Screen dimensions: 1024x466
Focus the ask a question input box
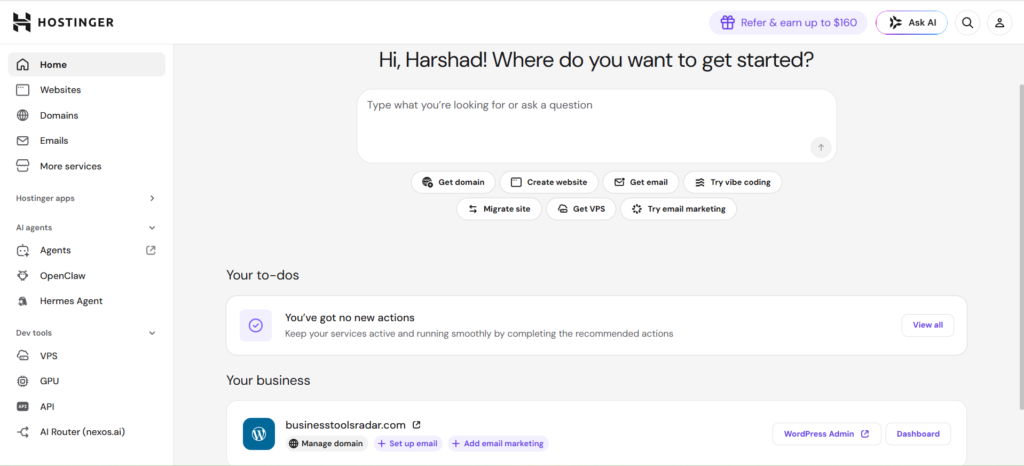coord(596,126)
